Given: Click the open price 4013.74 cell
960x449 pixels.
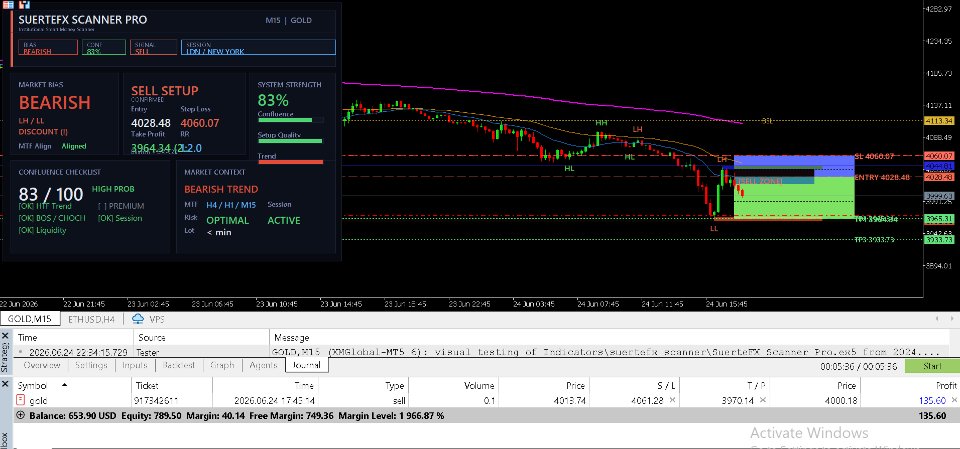Looking at the screenshot, I should pos(570,401).
